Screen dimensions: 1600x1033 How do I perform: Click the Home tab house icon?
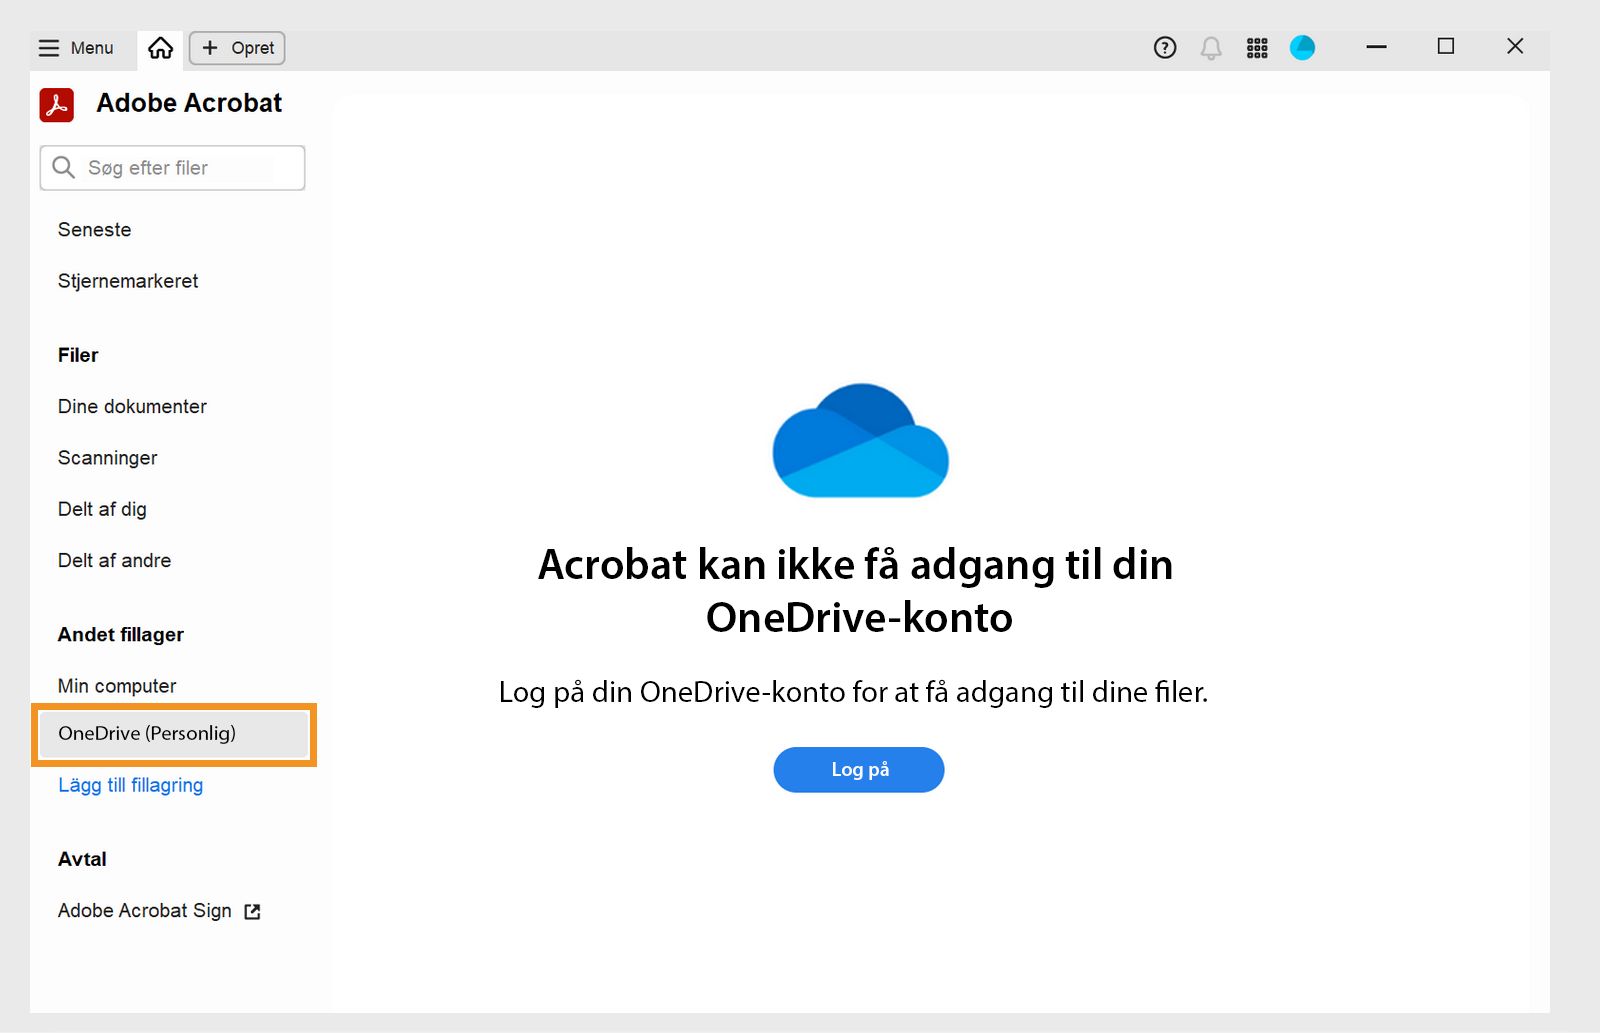(x=159, y=47)
